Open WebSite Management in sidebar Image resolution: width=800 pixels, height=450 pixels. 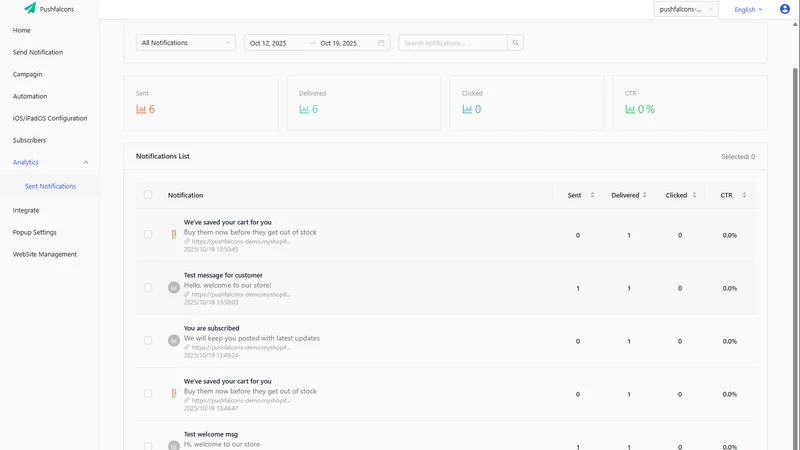tap(45, 254)
